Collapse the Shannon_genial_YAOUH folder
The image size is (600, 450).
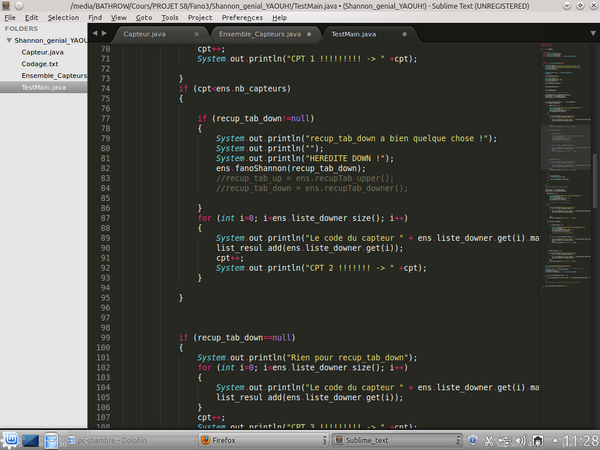pyautogui.click(x=8, y=40)
